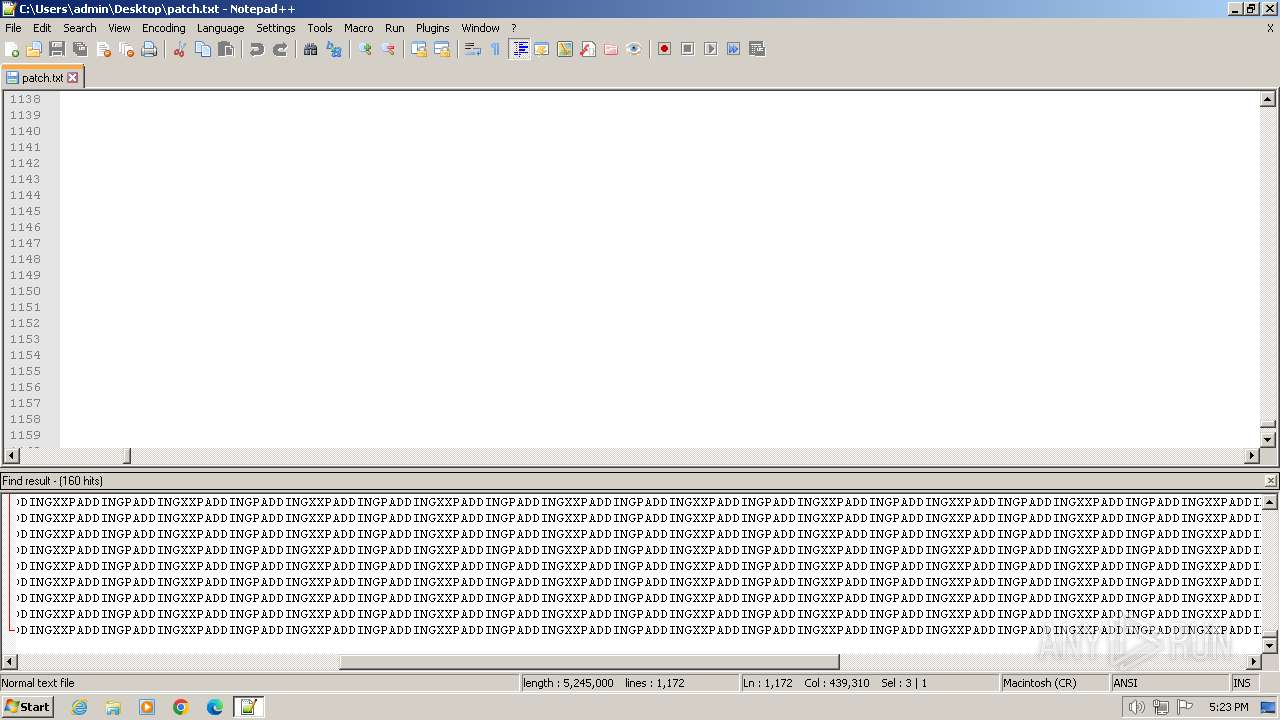This screenshot has width=1280, height=720.
Task: Click the Close document toolbar icon
Action: [103, 49]
